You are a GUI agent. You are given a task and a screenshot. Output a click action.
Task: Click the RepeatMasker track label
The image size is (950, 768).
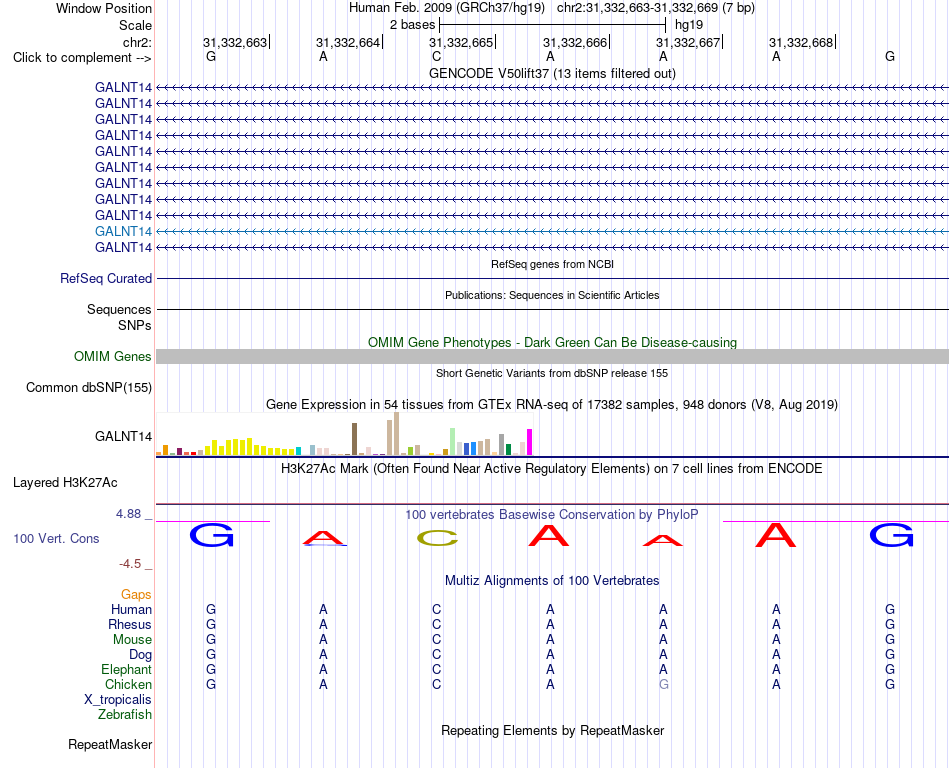pos(110,744)
